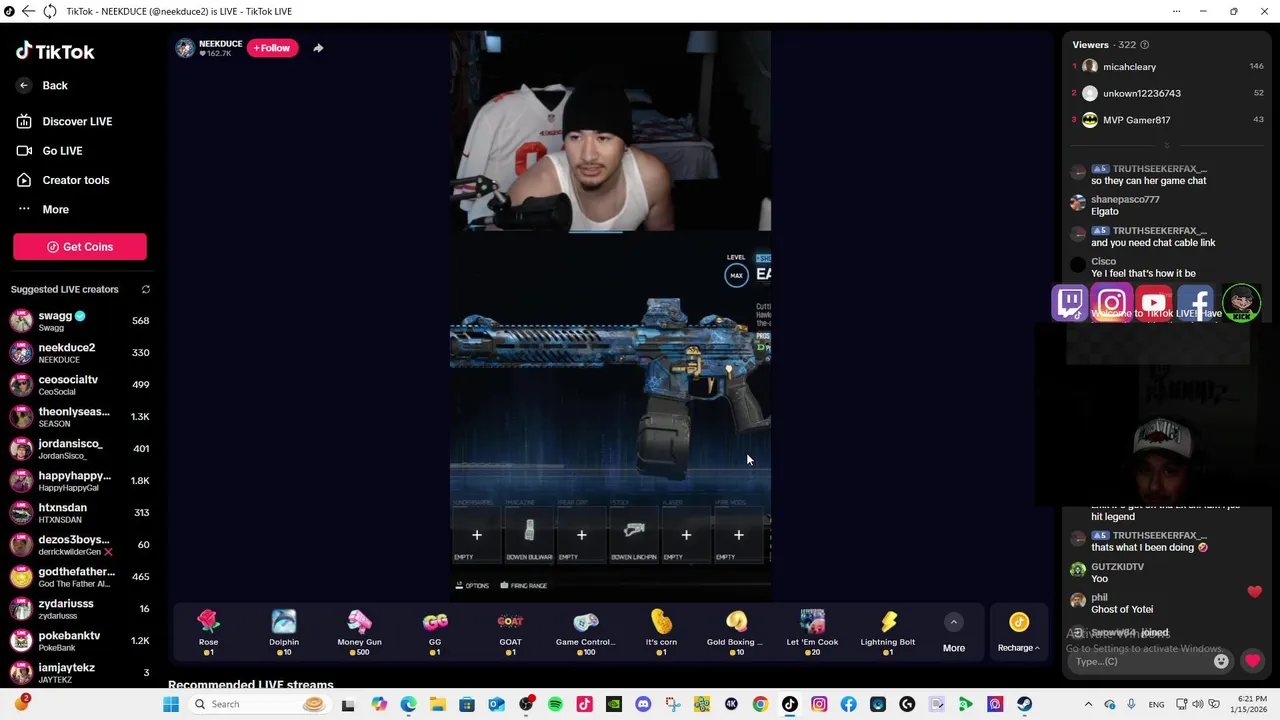Send a Game Controller gift
Screen dimensions: 1280x720
(585, 633)
